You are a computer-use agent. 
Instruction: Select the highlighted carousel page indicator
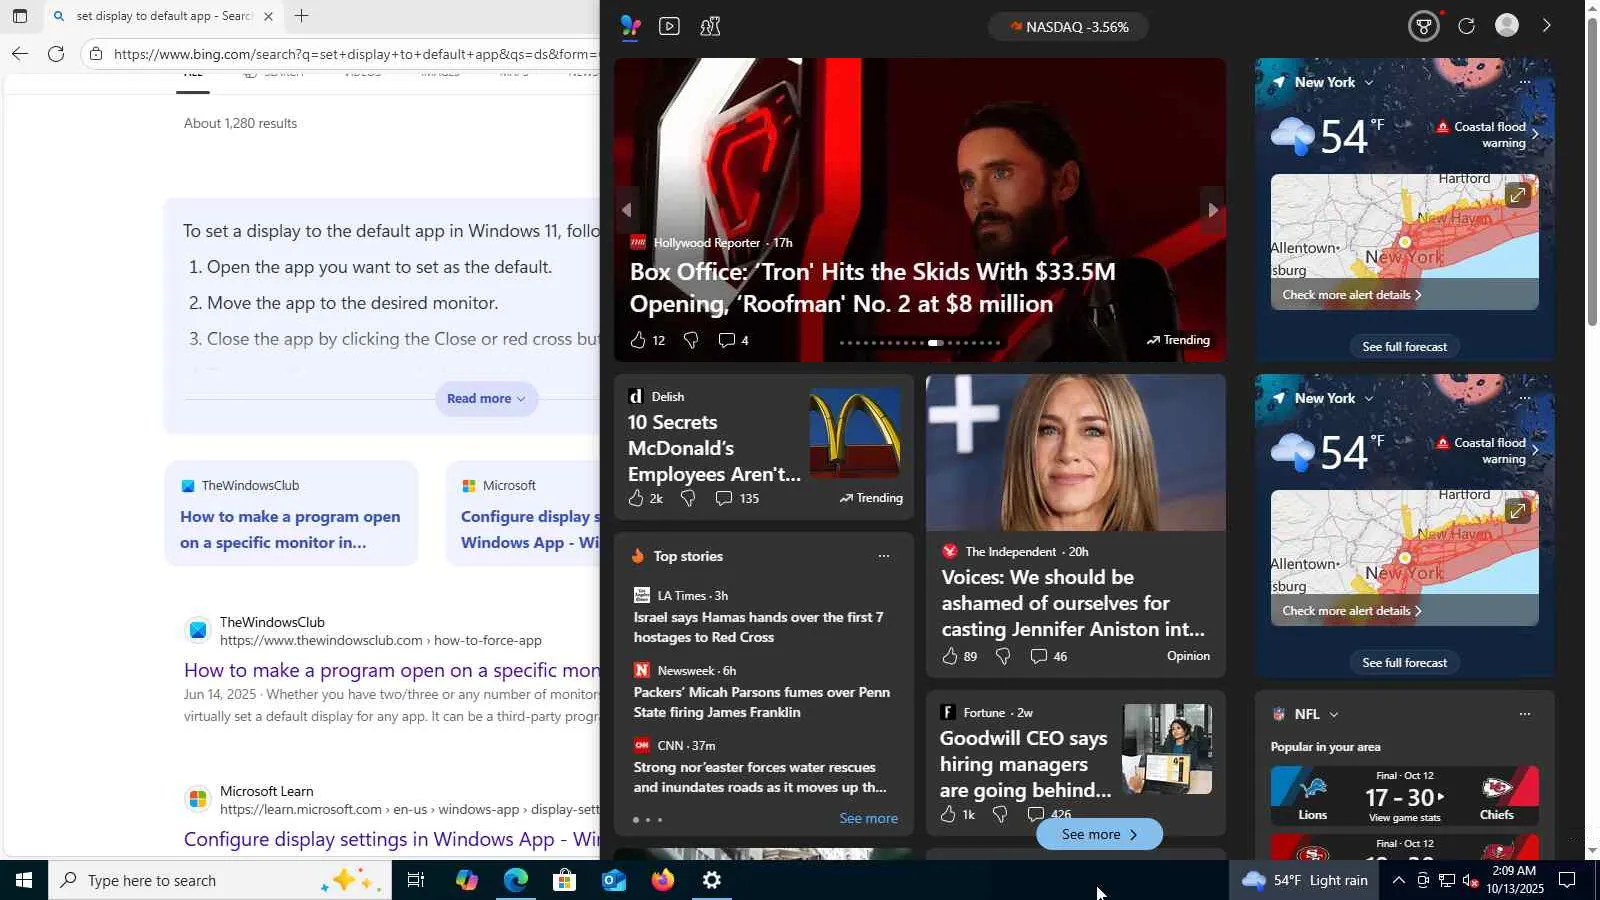click(936, 343)
